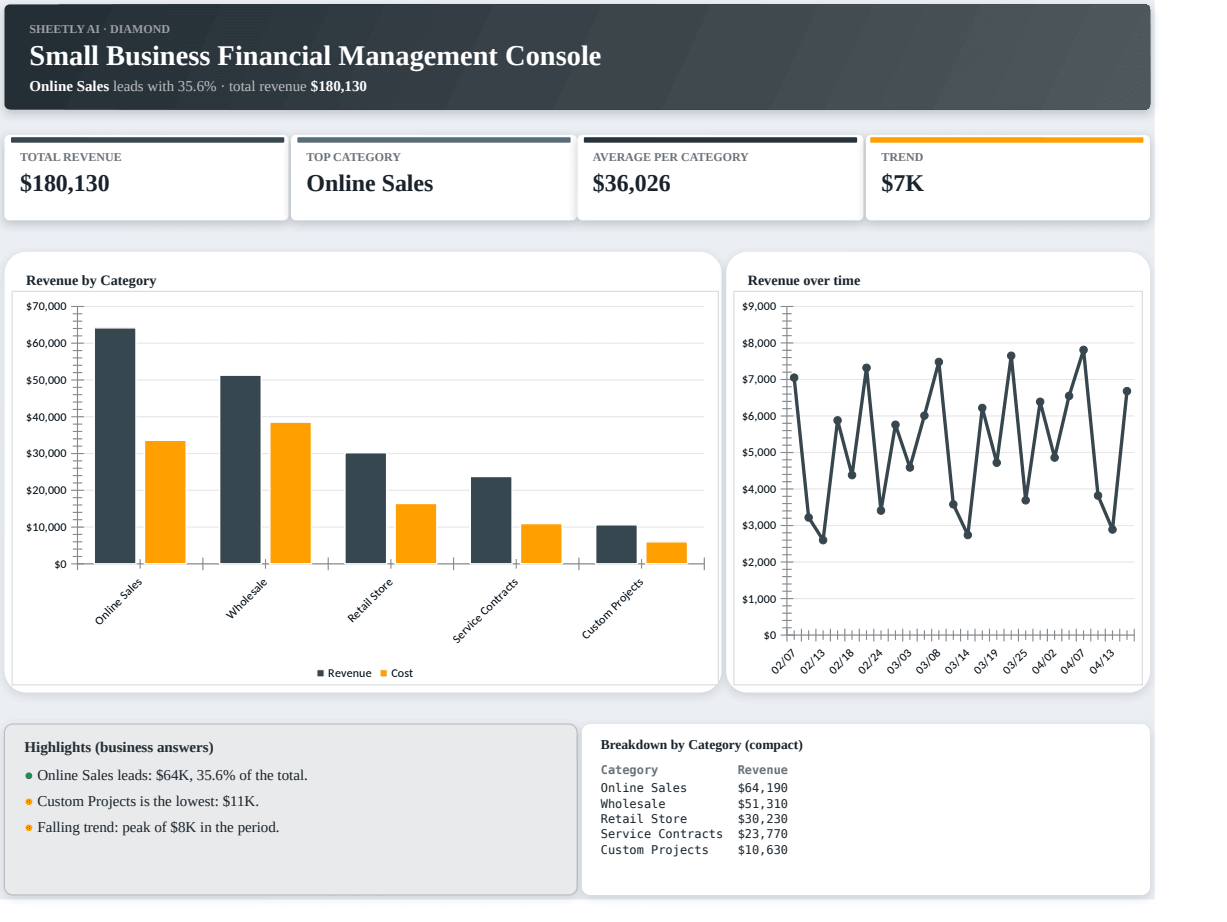Click the Service Contracts axis label under bar chart
This screenshot has height=922, width=1227.
coord(485,610)
